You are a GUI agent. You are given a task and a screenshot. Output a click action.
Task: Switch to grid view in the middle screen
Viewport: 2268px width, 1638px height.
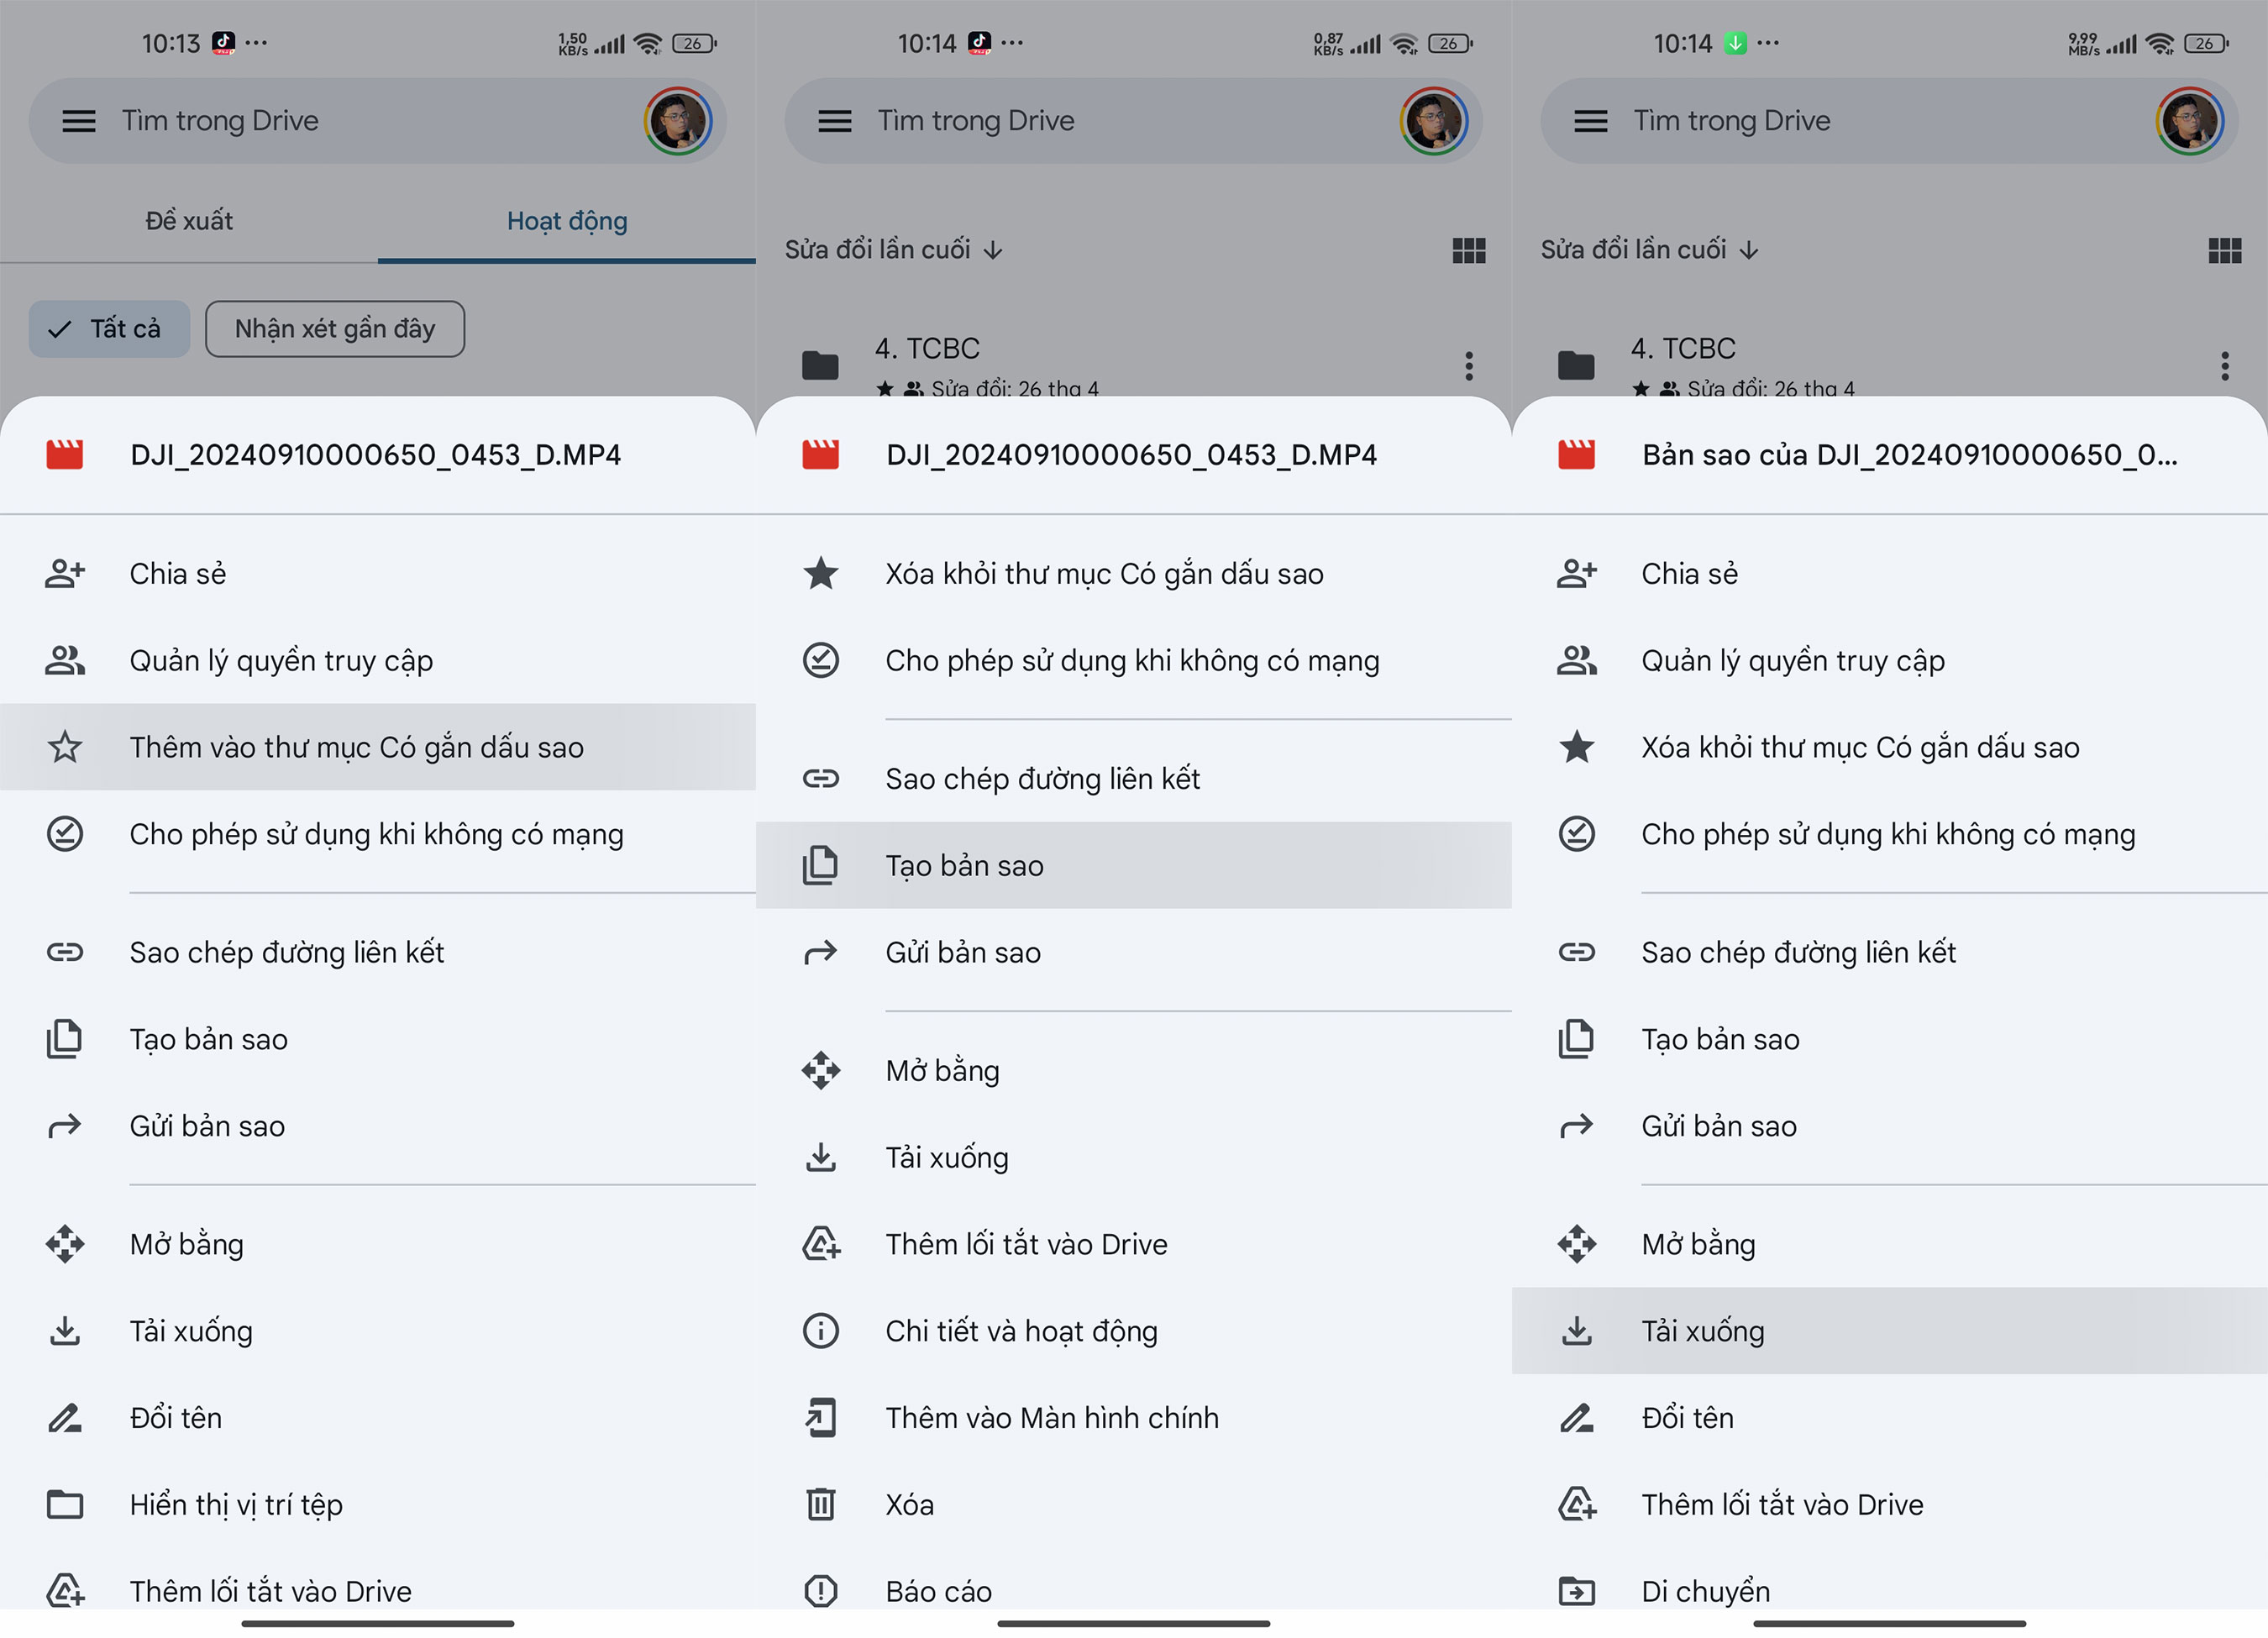coord(1468,250)
